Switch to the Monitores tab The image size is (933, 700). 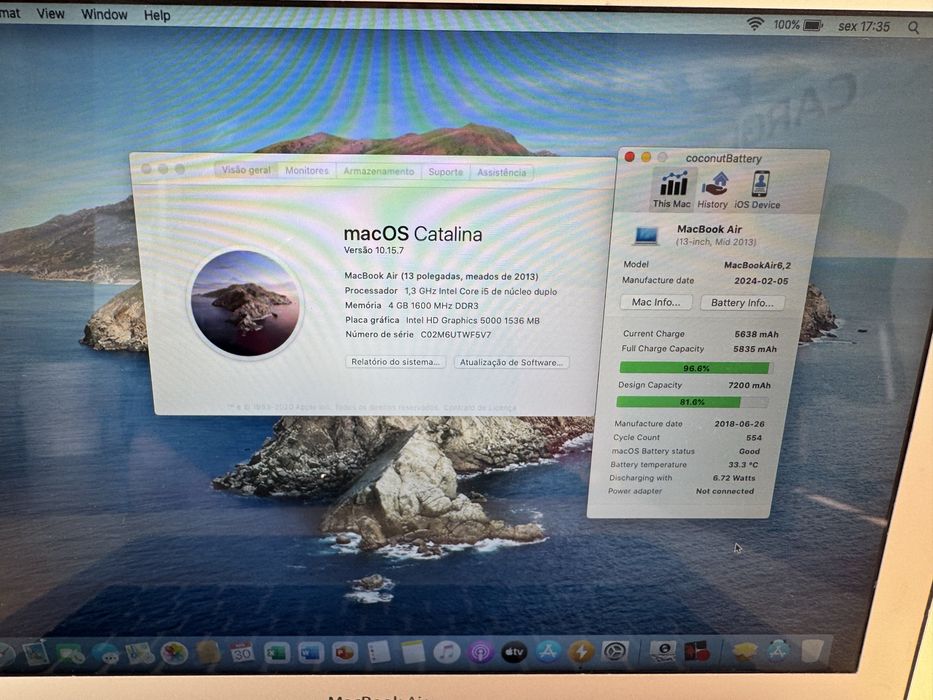[307, 170]
